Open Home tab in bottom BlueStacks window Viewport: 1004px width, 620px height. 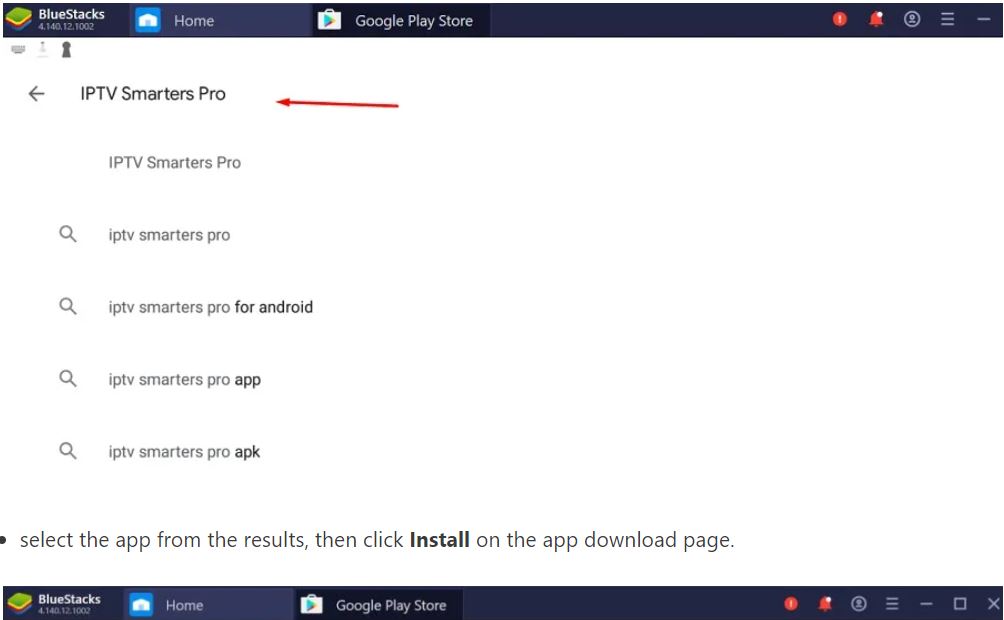point(208,605)
